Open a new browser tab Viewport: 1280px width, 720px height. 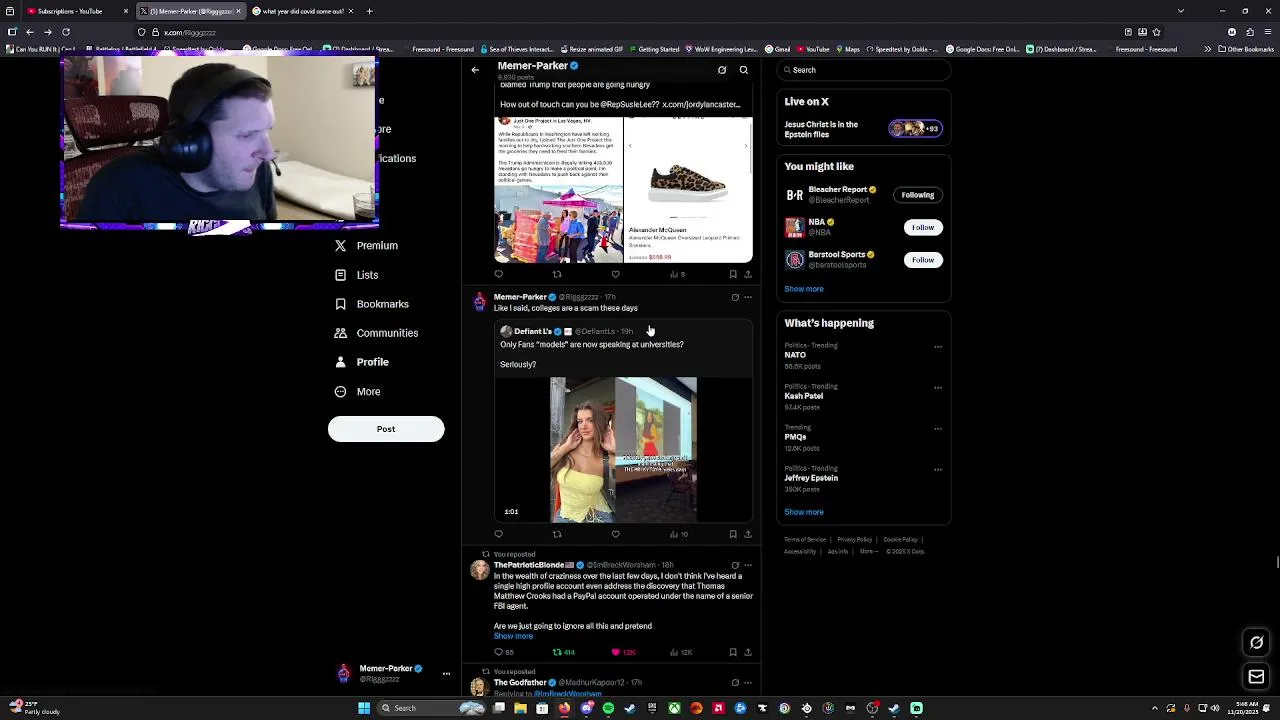point(370,11)
